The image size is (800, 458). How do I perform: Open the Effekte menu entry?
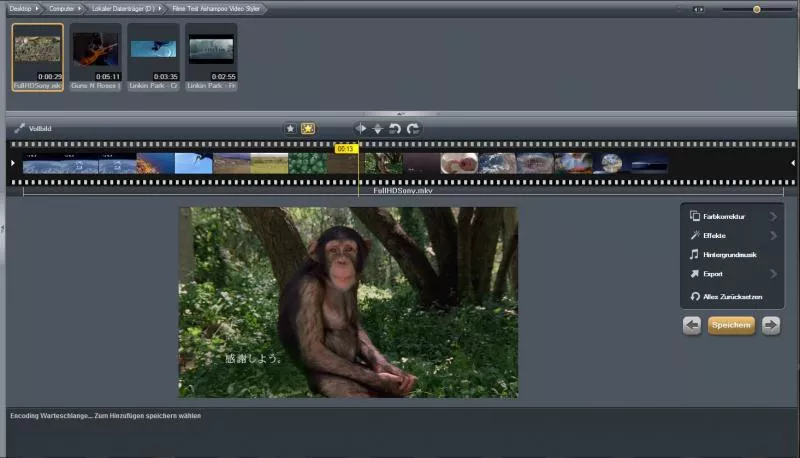[x=732, y=235]
